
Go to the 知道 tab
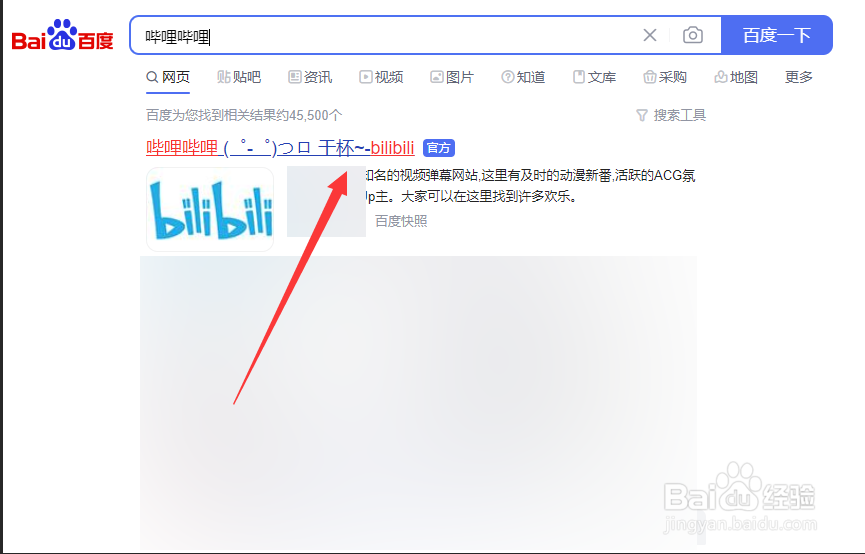click(523, 77)
